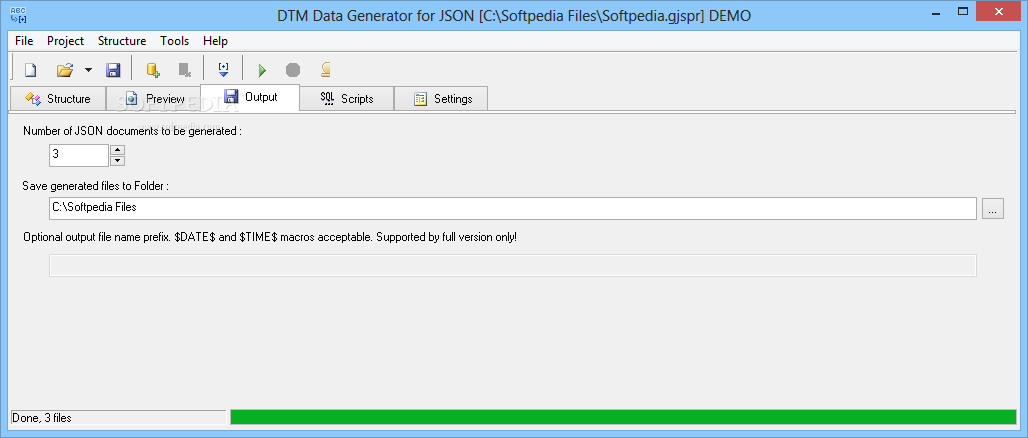This screenshot has height=438, width=1028.
Task: Stop generation with the gray octagon icon
Action: coord(293,70)
